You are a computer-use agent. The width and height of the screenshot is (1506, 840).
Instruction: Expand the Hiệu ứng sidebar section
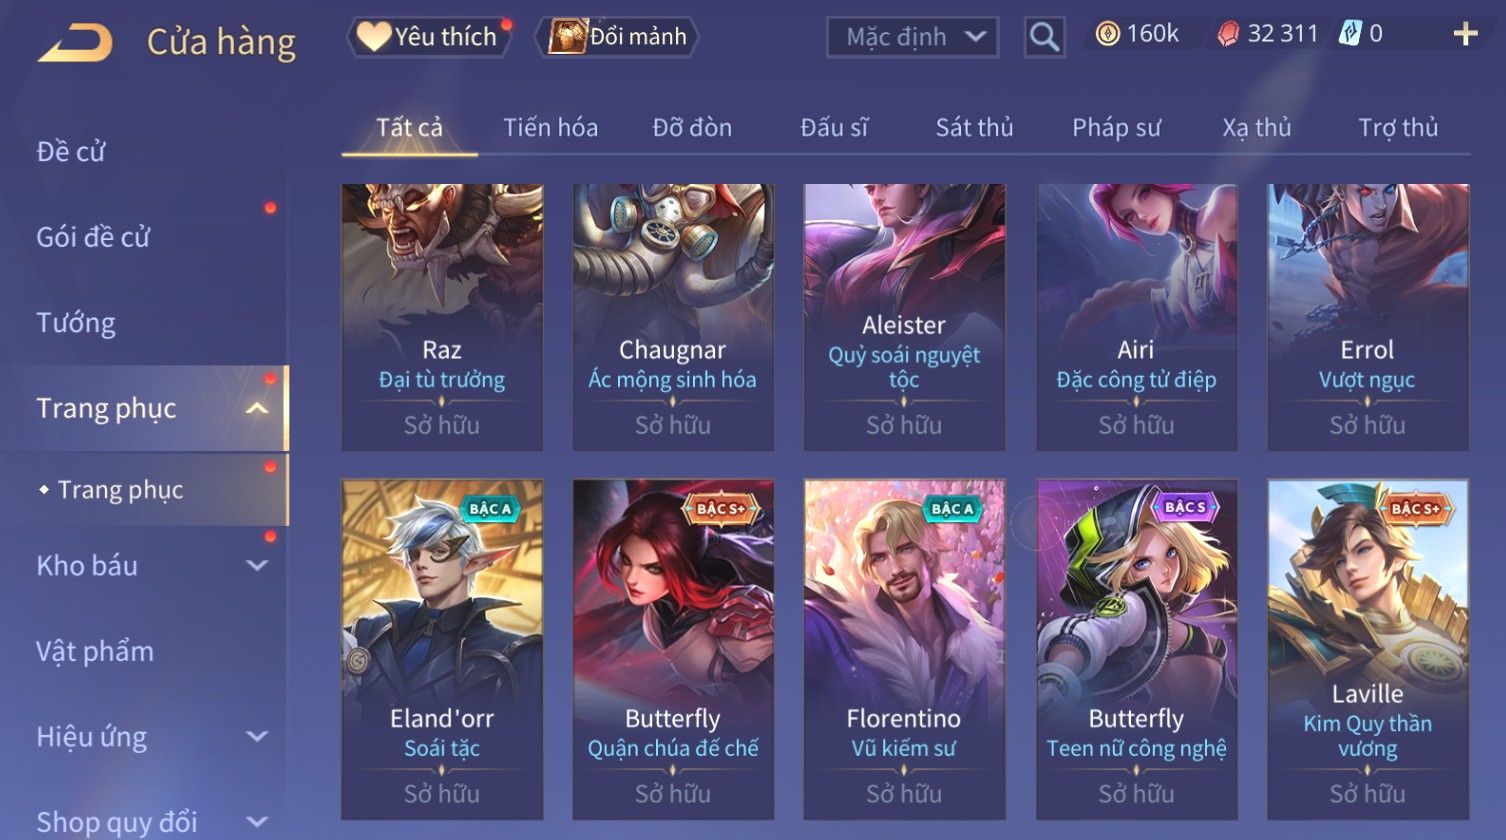point(257,737)
